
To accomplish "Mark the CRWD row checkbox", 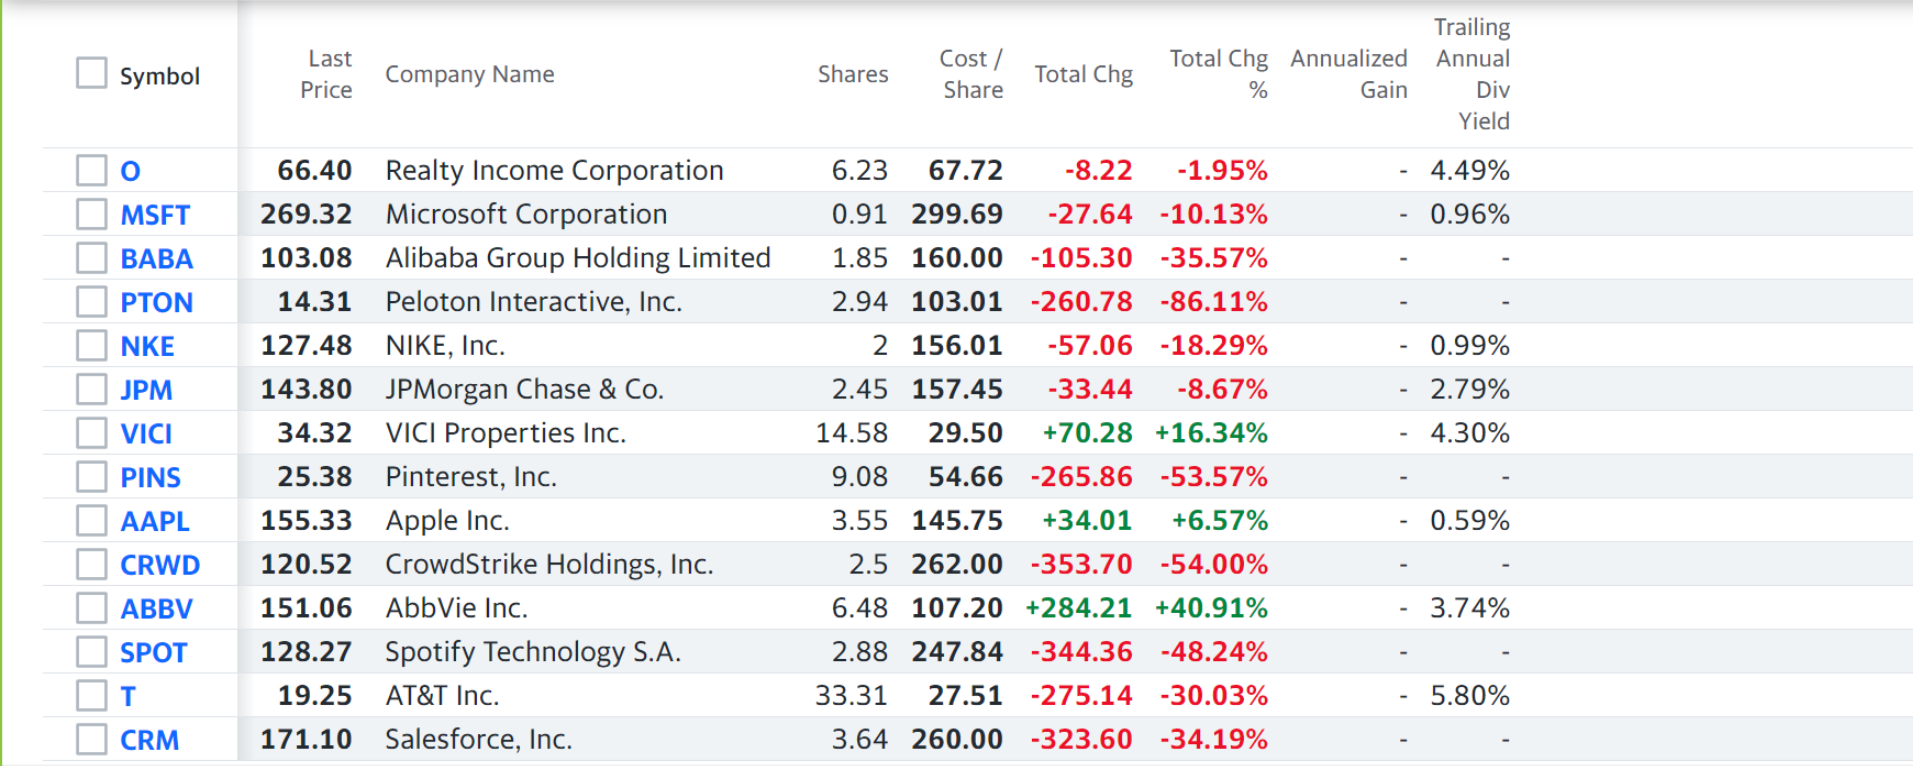I will tap(92, 564).
